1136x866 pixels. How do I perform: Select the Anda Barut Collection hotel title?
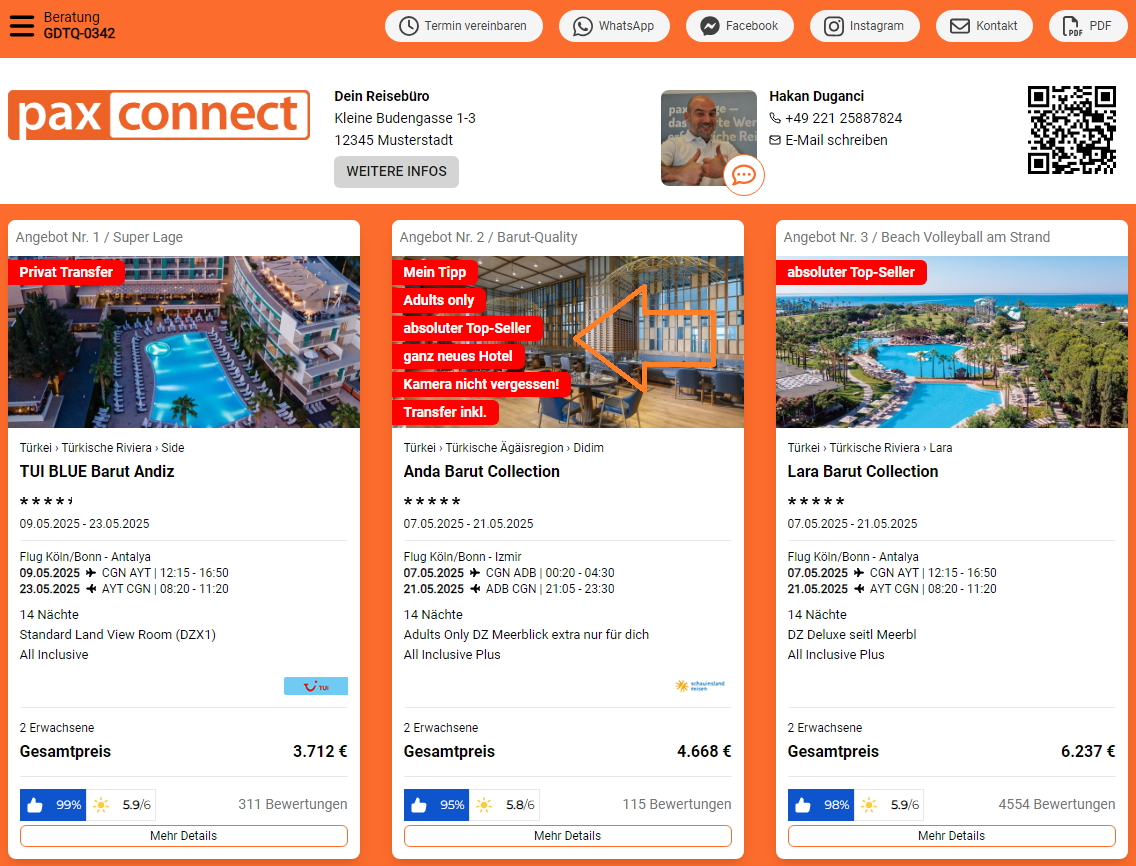point(482,471)
